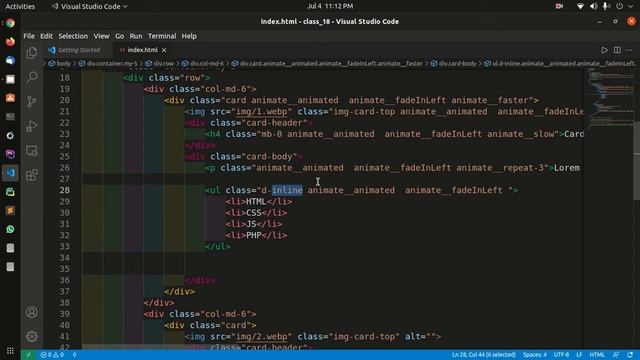This screenshot has width=640, height=360.
Task: Click the img/2.webp link on line 41
Action: pos(262,336)
